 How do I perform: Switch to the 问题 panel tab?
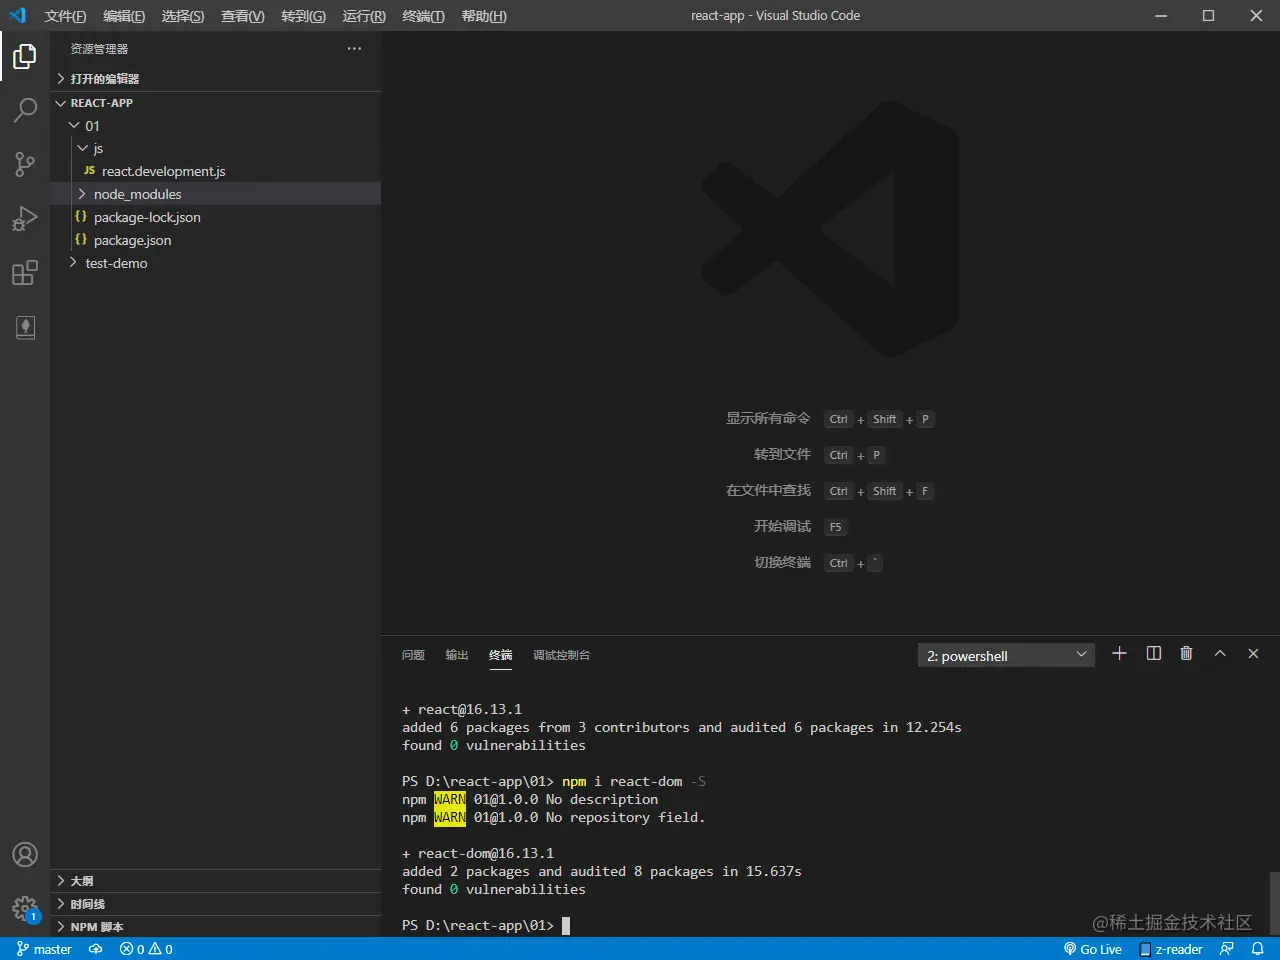pos(413,655)
